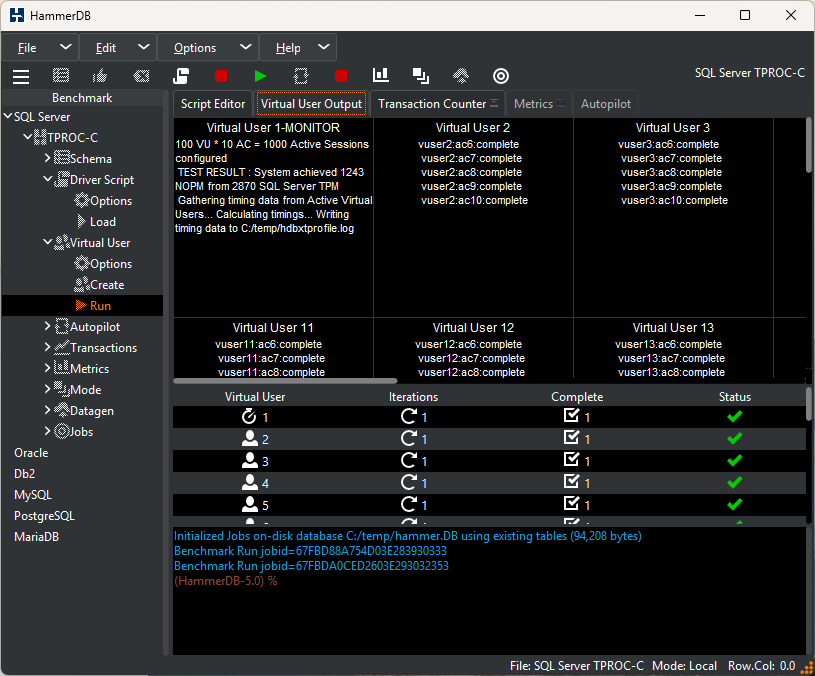Select the Mode tree item
The width and height of the screenshot is (815, 676).
coord(85,390)
